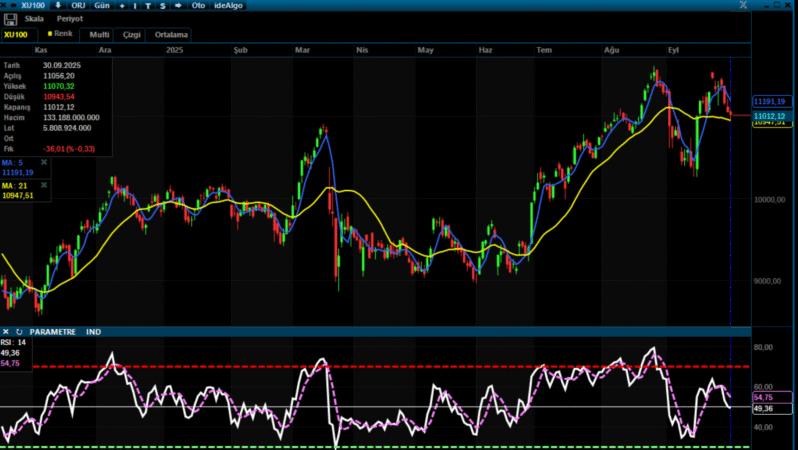Remove the MA 5 moving average
The width and height of the screenshot is (798, 450).
pos(44,162)
